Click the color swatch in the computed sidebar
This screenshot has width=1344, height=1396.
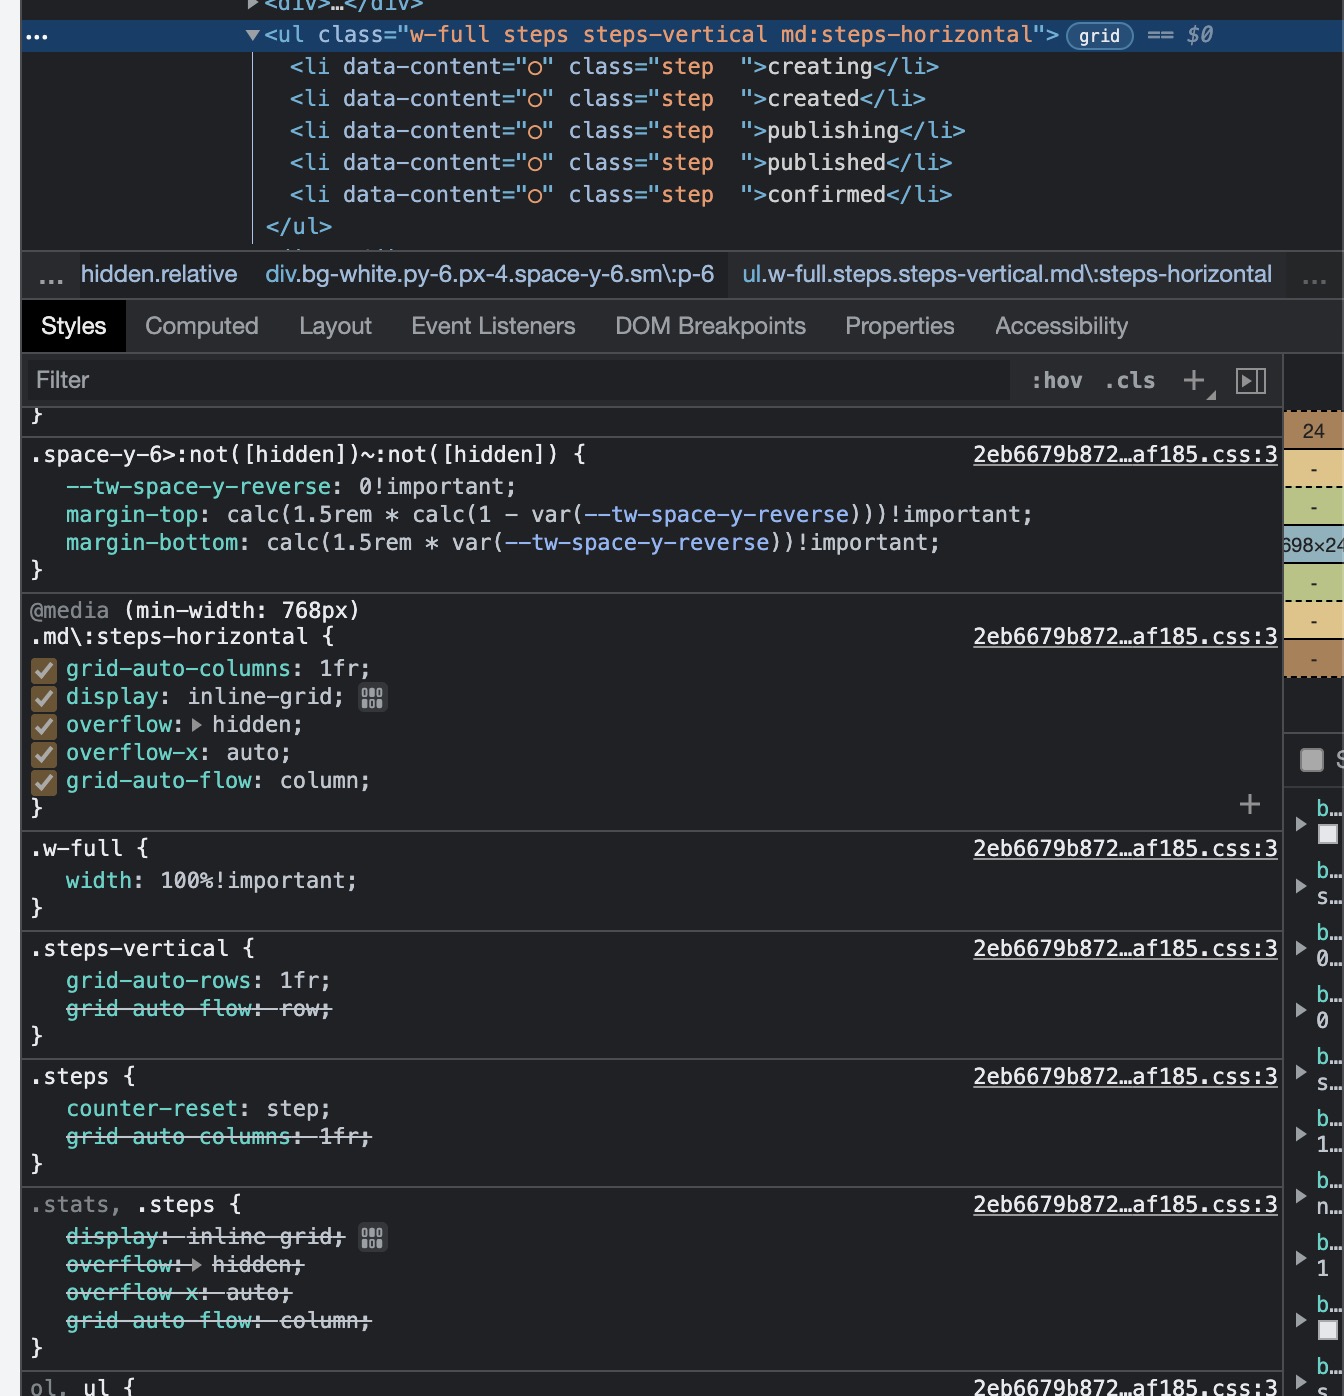1330,833
